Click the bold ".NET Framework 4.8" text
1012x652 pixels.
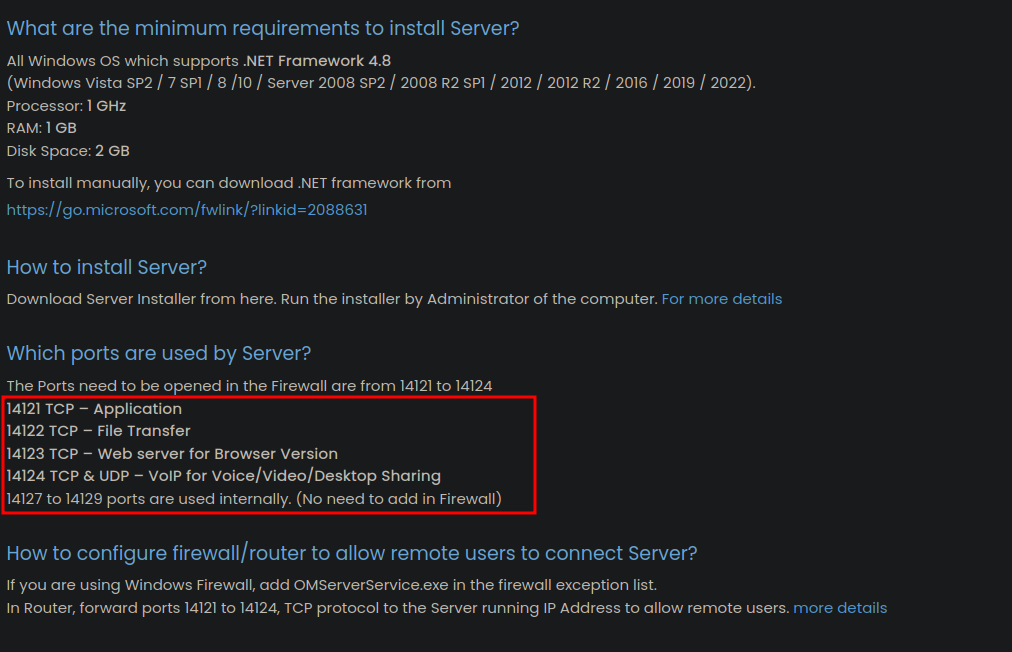[317, 61]
